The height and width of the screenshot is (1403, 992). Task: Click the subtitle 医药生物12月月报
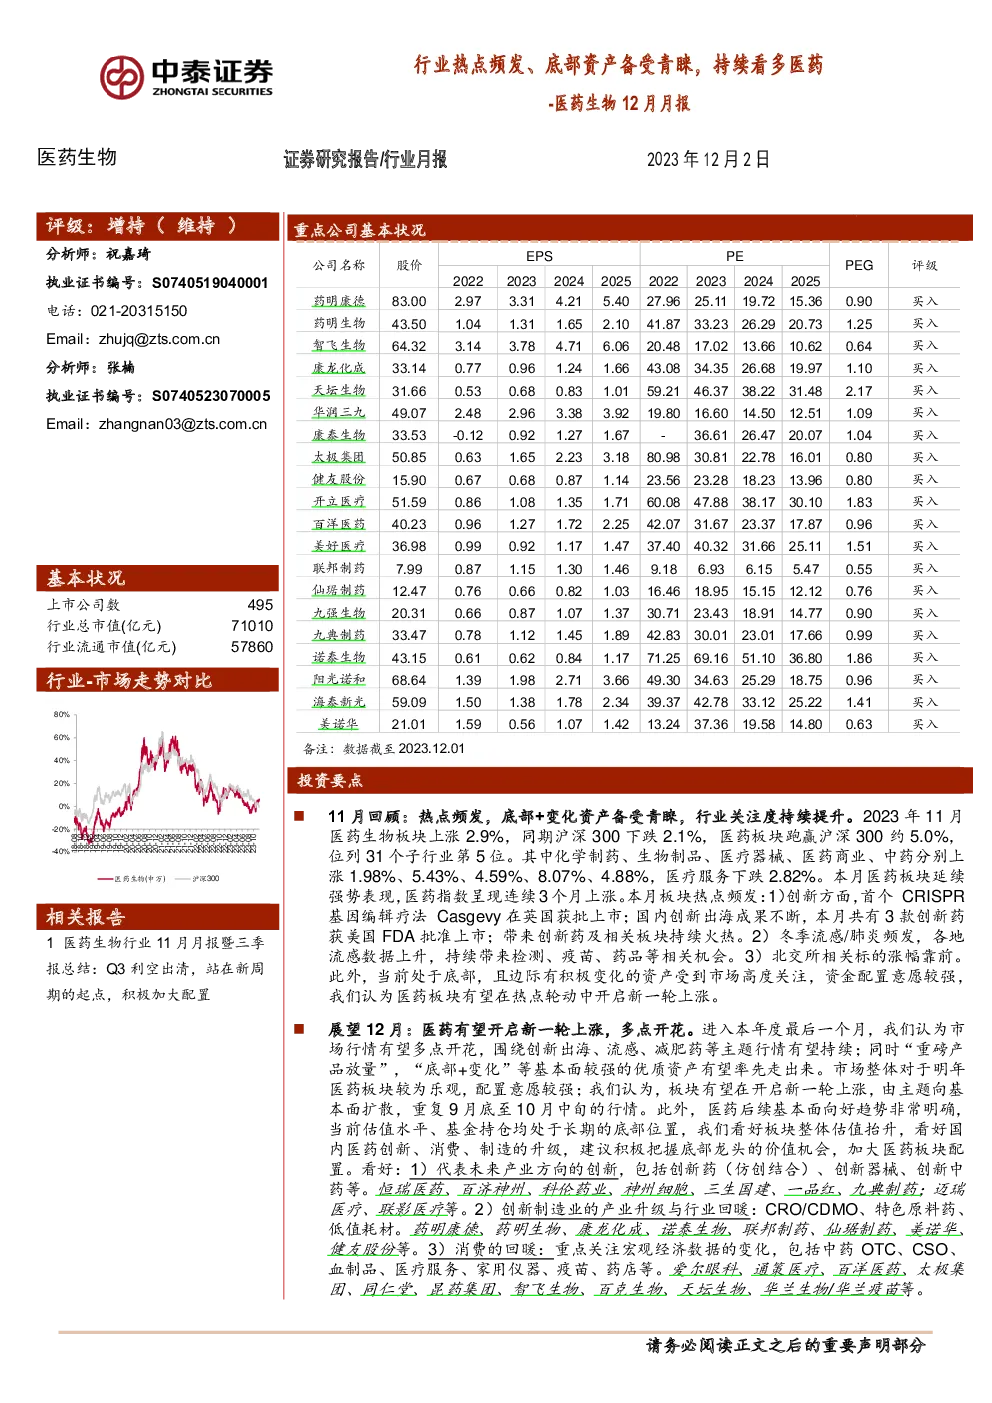619,103
